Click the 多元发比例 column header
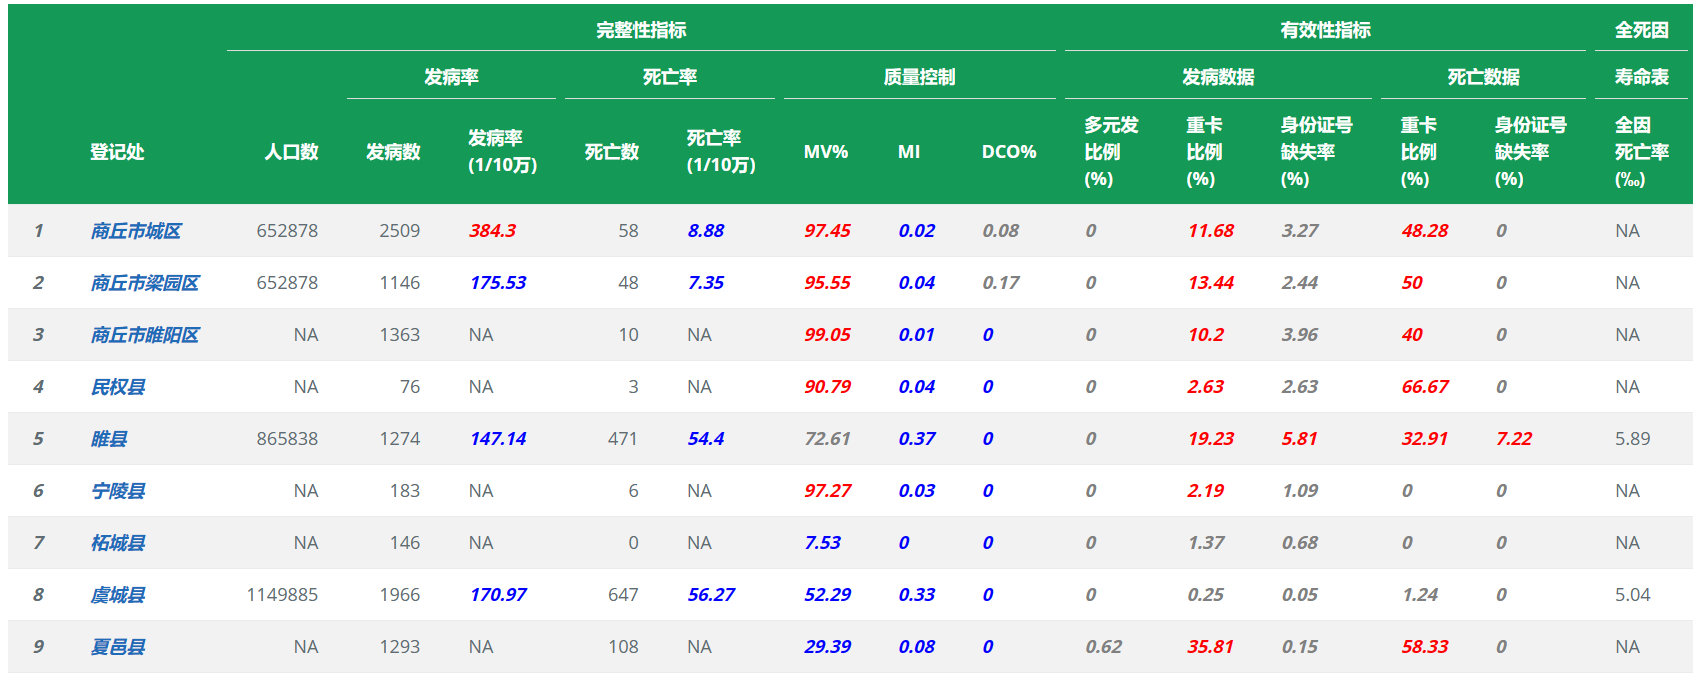Image resolution: width=1704 pixels, height=689 pixels. click(1111, 152)
